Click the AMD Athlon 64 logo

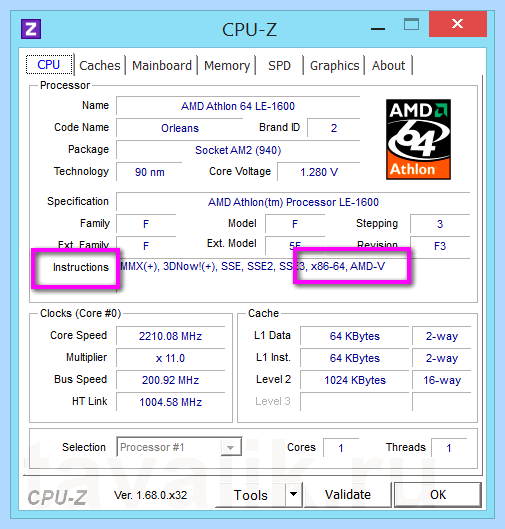418,139
